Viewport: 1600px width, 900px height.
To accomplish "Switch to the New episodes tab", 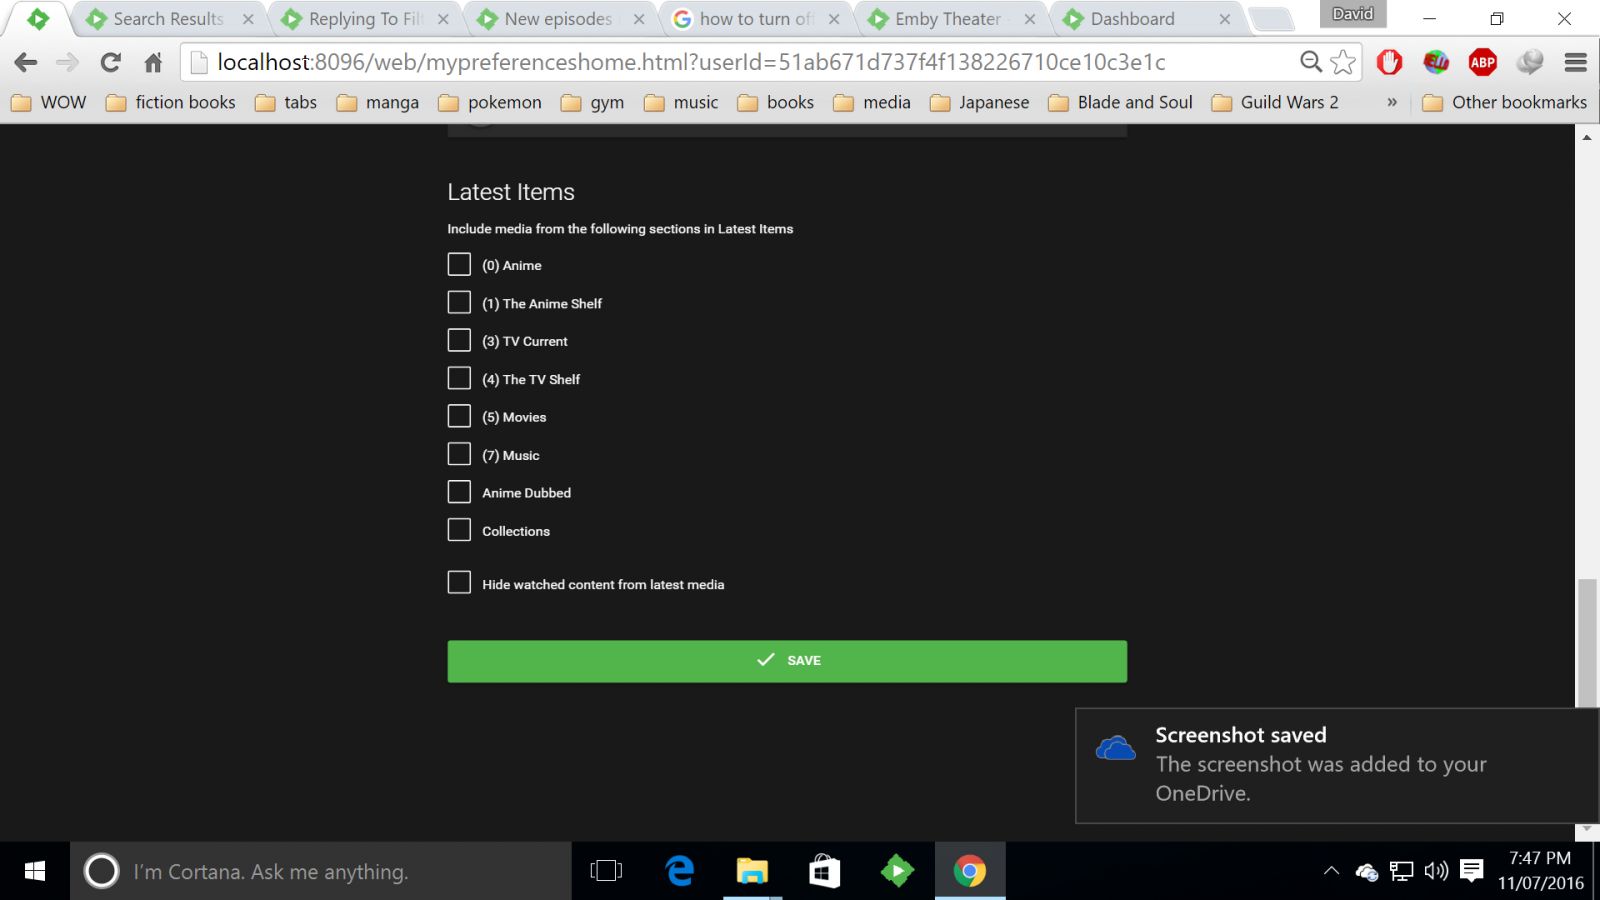I will pos(558,19).
